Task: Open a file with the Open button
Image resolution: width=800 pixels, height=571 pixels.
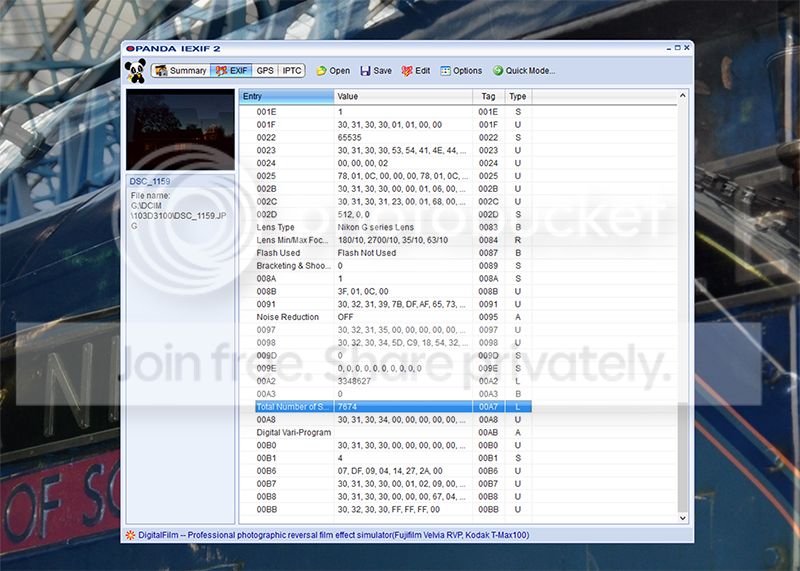Action: [x=333, y=71]
